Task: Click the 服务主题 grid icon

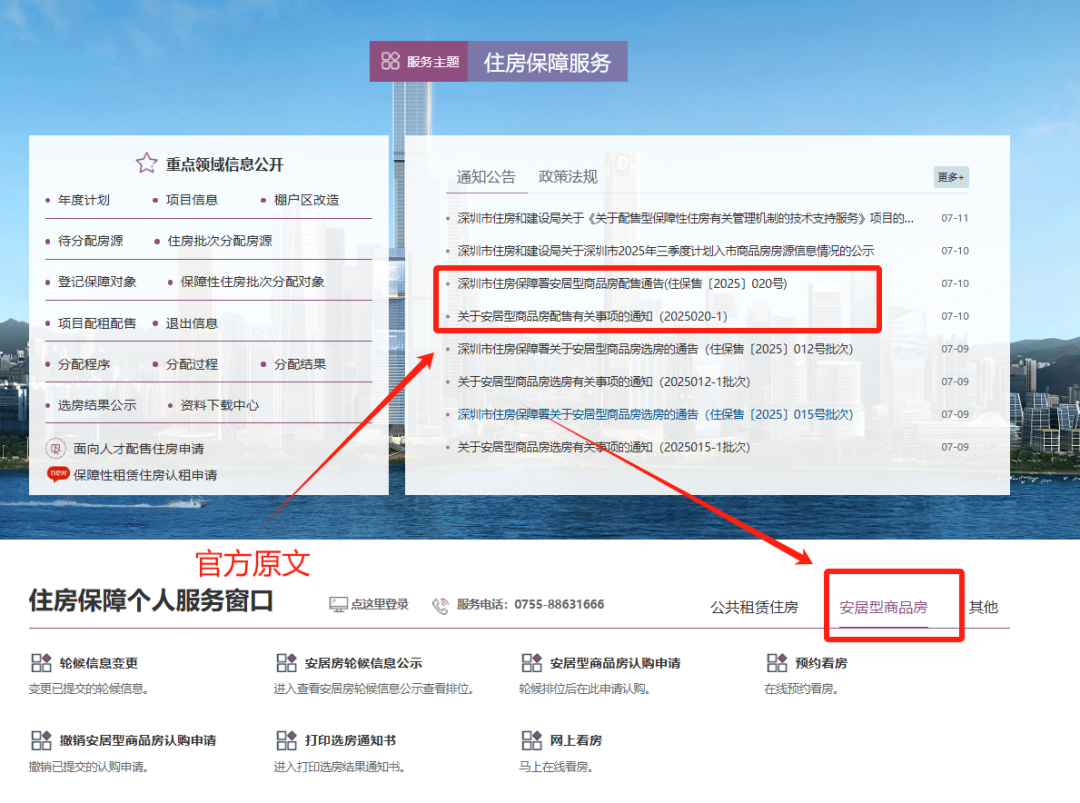Action: click(x=390, y=61)
